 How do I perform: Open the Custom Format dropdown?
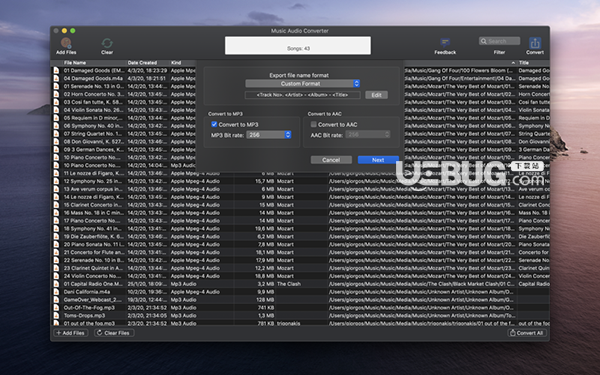pos(302,83)
